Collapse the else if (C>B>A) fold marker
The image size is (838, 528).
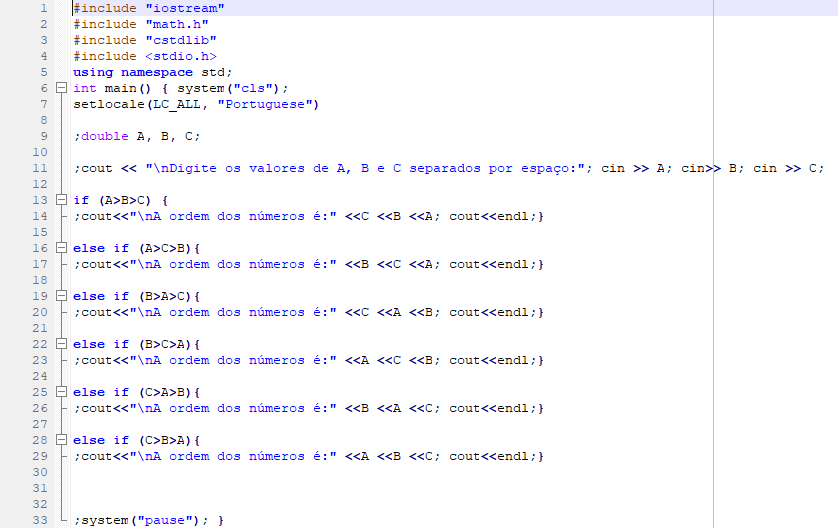(61, 440)
